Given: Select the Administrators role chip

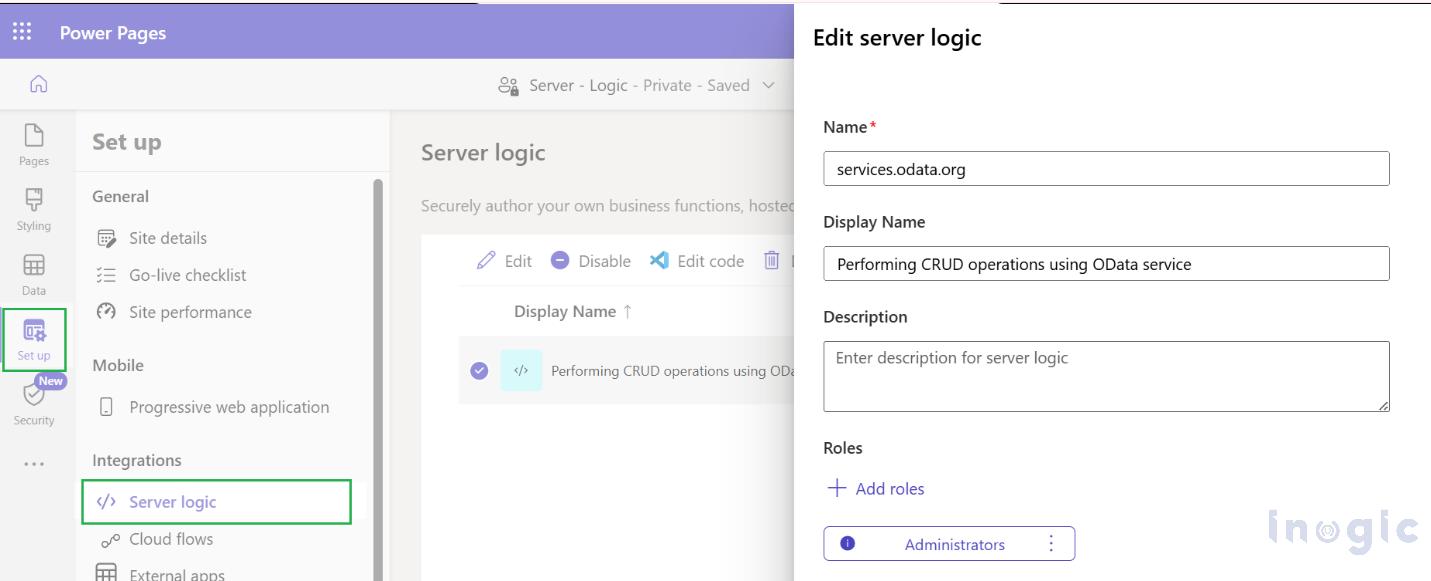Looking at the screenshot, I should click(x=949, y=544).
